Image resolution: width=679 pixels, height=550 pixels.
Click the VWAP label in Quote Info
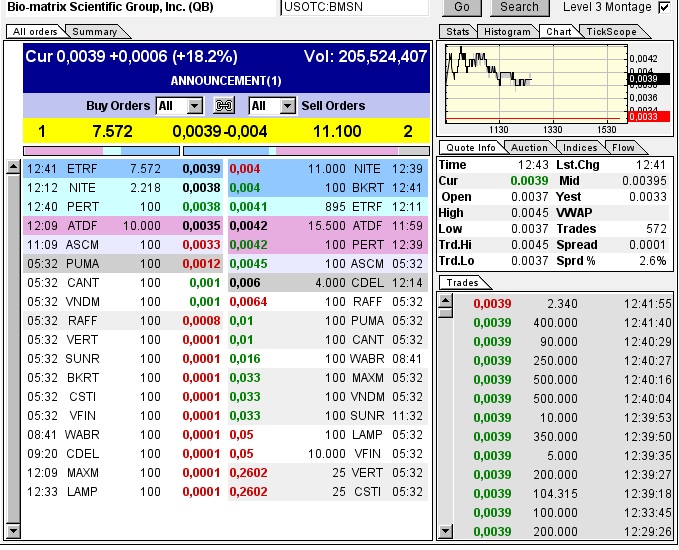[x=574, y=213]
